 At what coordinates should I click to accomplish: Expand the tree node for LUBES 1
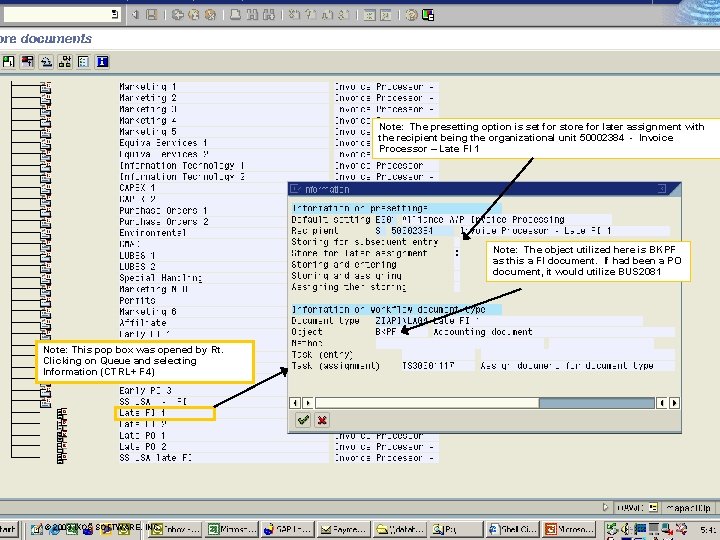pyautogui.click(x=45, y=255)
